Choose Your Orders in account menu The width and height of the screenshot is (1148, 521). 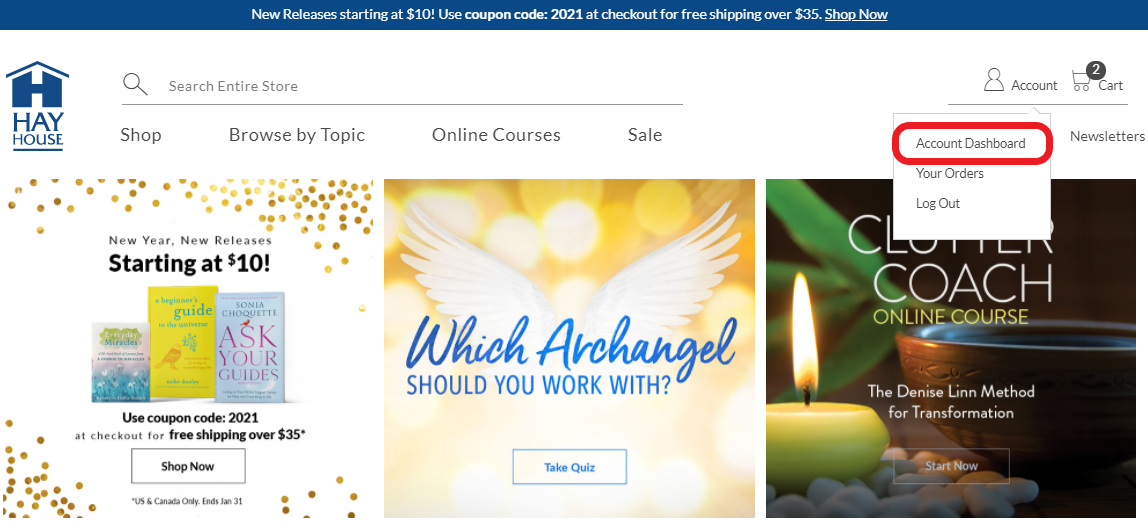coord(950,173)
